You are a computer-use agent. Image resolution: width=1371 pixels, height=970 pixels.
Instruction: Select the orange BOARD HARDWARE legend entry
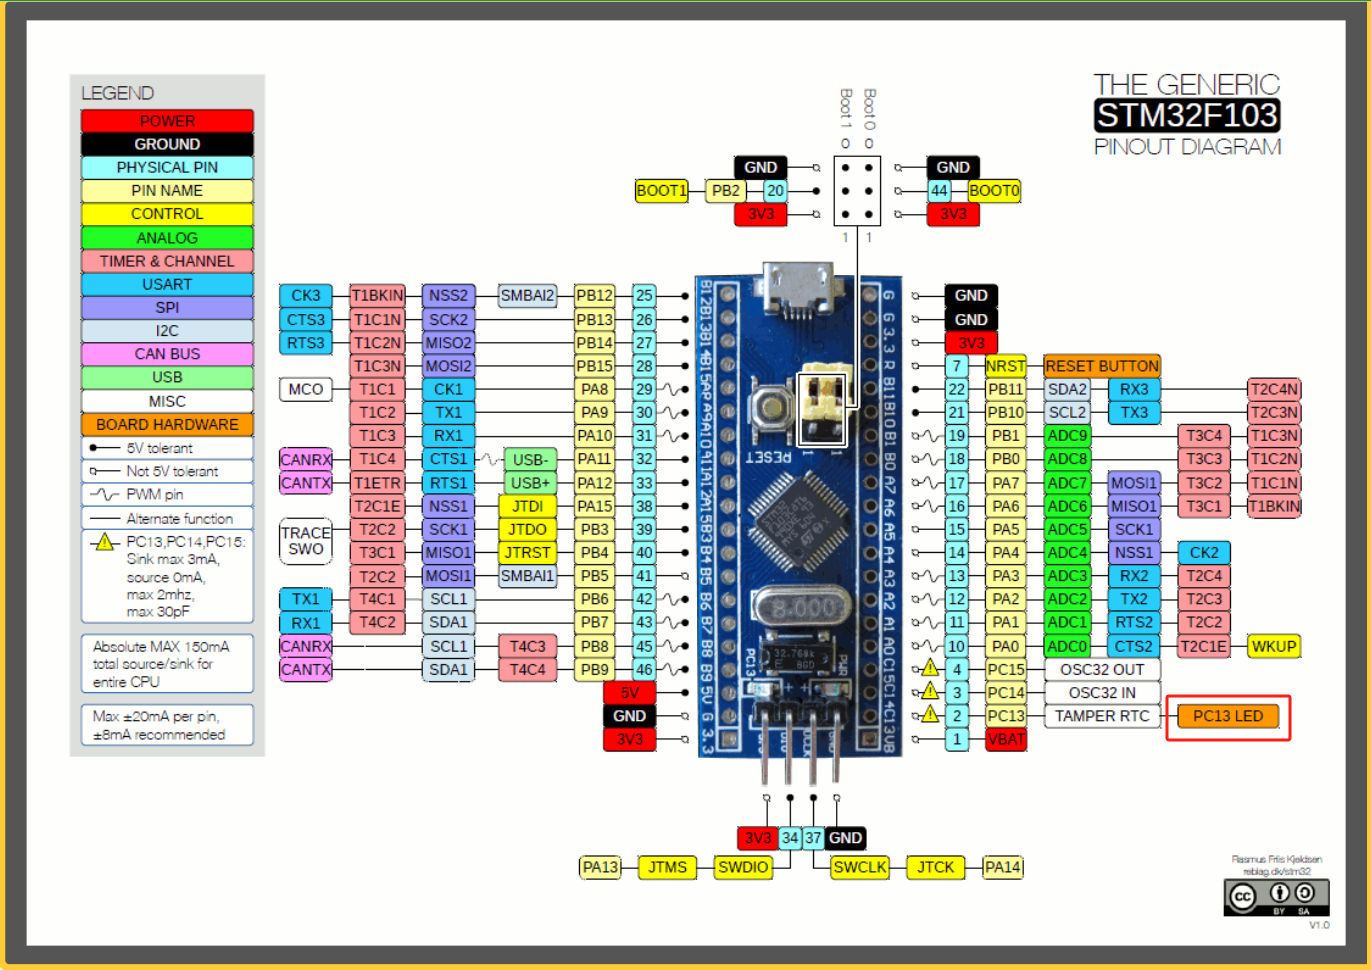click(167, 424)
